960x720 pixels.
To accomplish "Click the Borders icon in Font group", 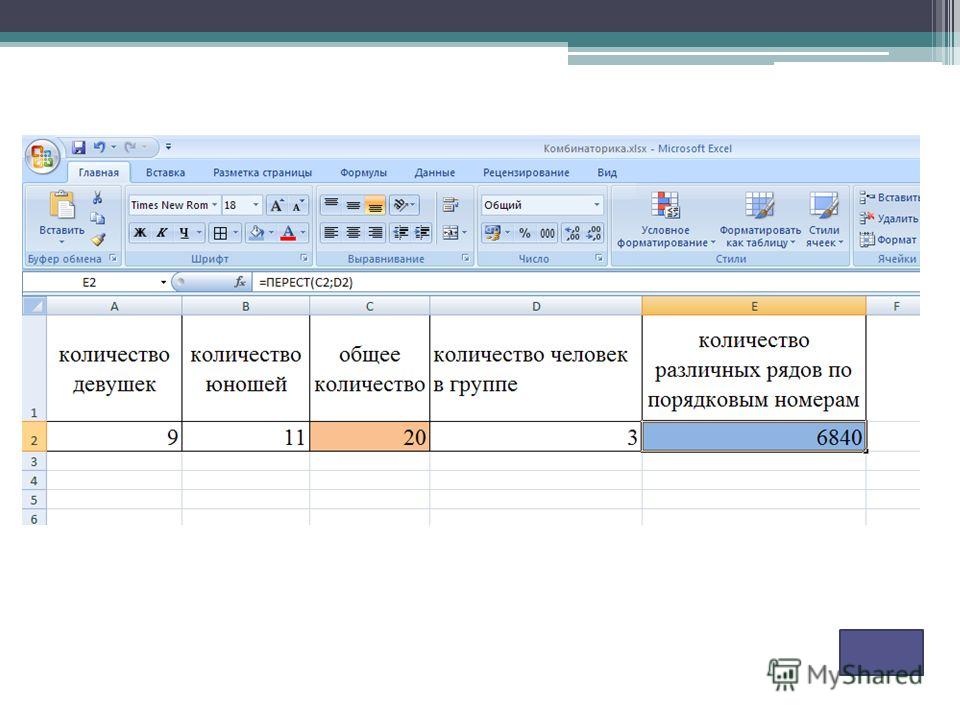I will coord(220,233).
